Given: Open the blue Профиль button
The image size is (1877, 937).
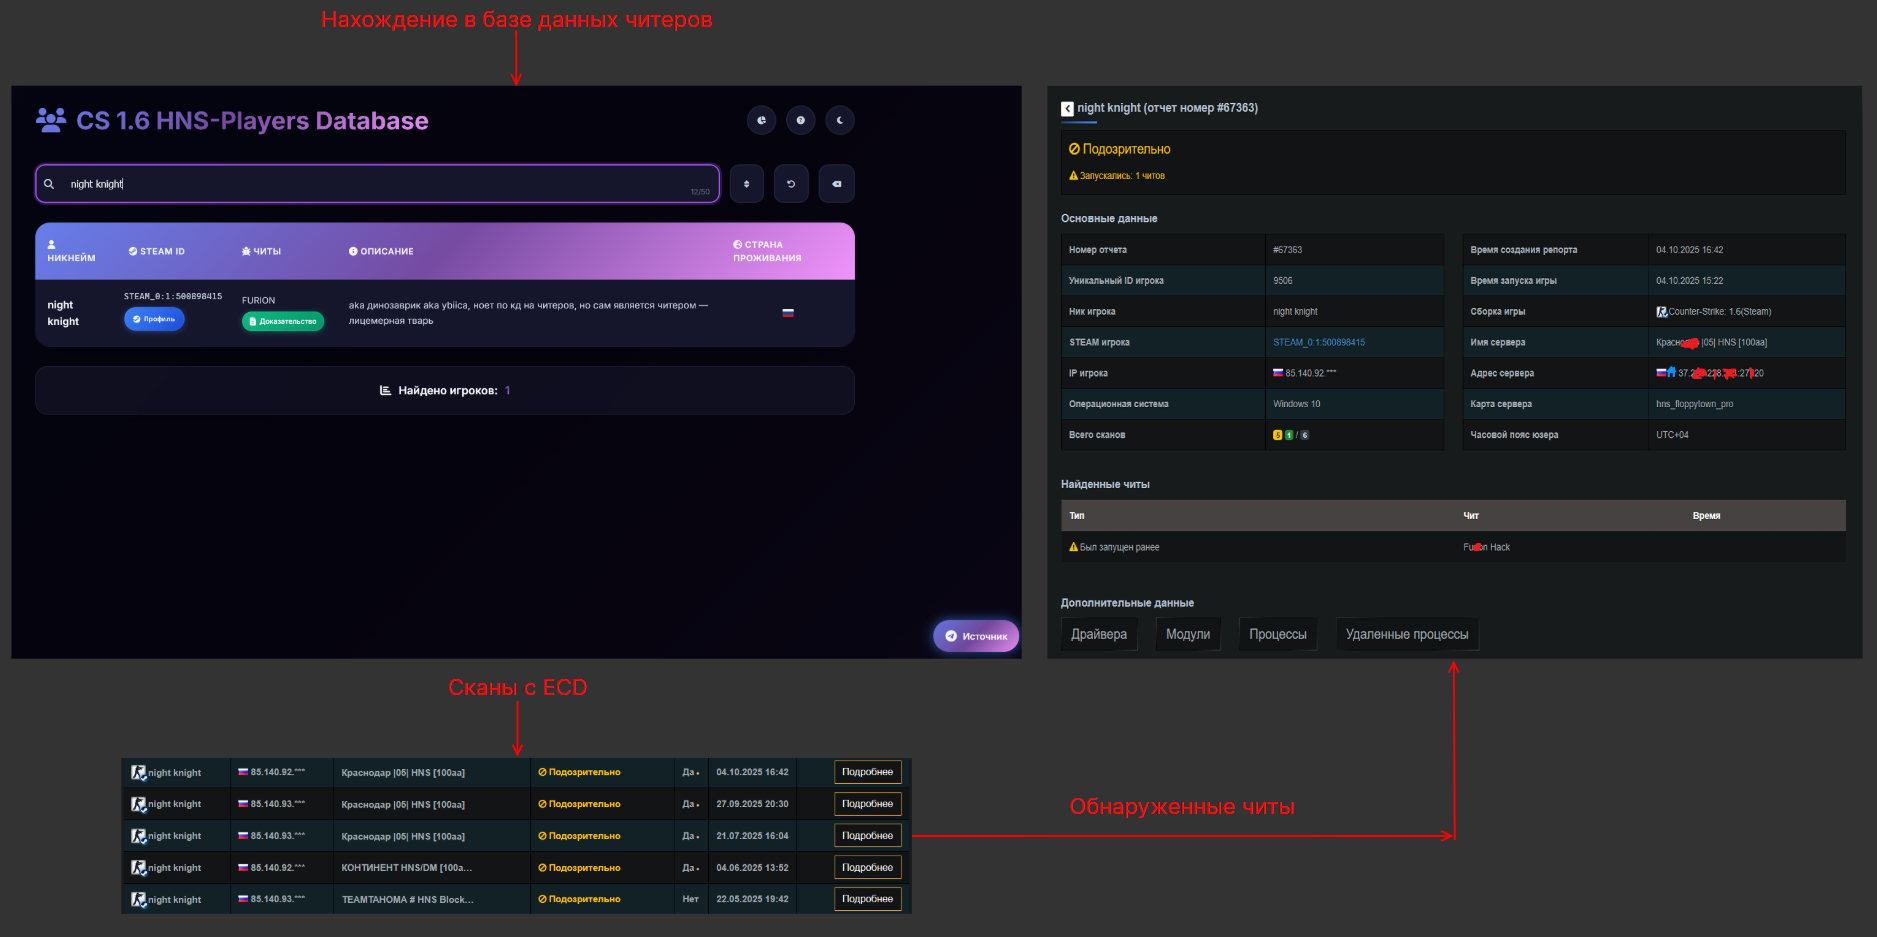Looking at the screenshot, I should point(154,319).
